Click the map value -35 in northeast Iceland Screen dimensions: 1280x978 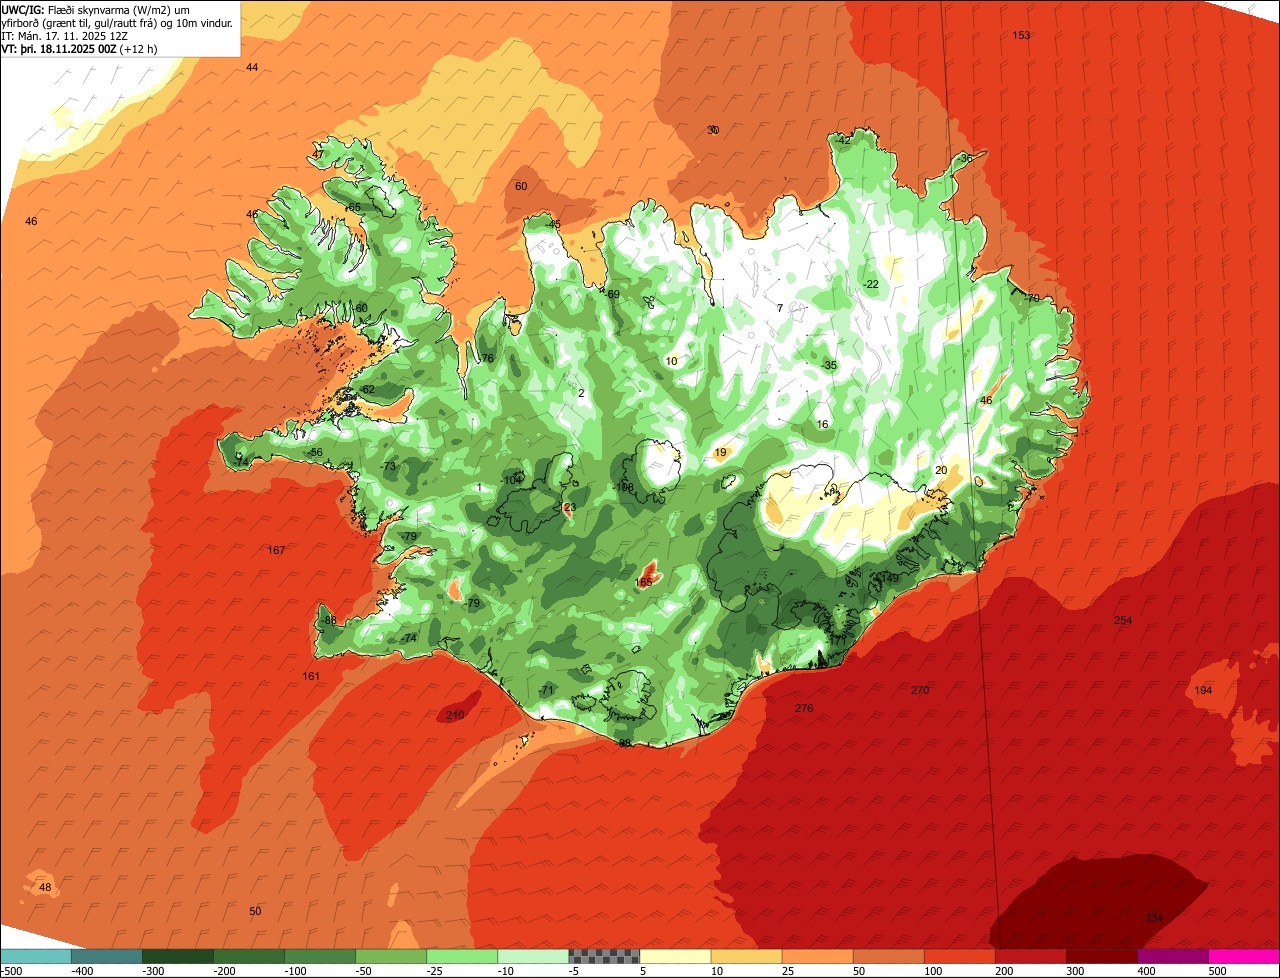[828, 366]
